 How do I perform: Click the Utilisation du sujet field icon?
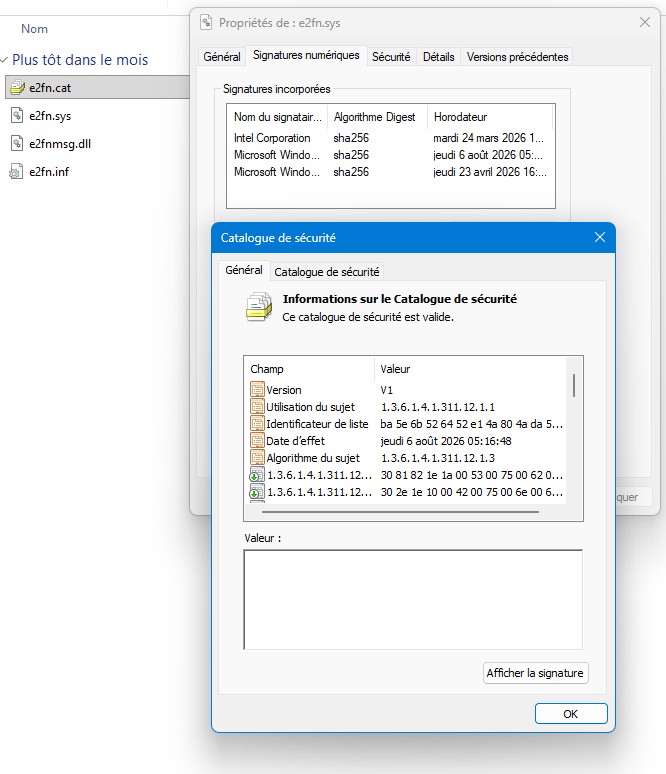(x=257, y=407)
